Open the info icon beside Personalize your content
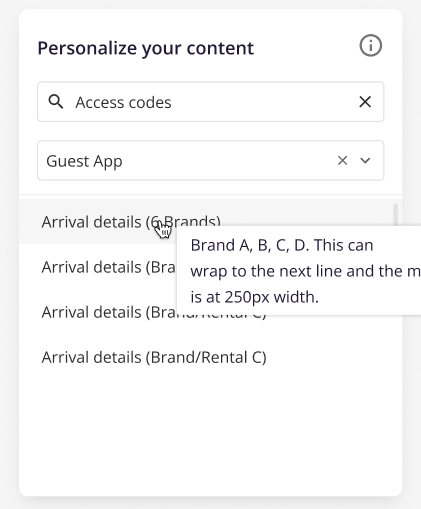 click(370, 45)
